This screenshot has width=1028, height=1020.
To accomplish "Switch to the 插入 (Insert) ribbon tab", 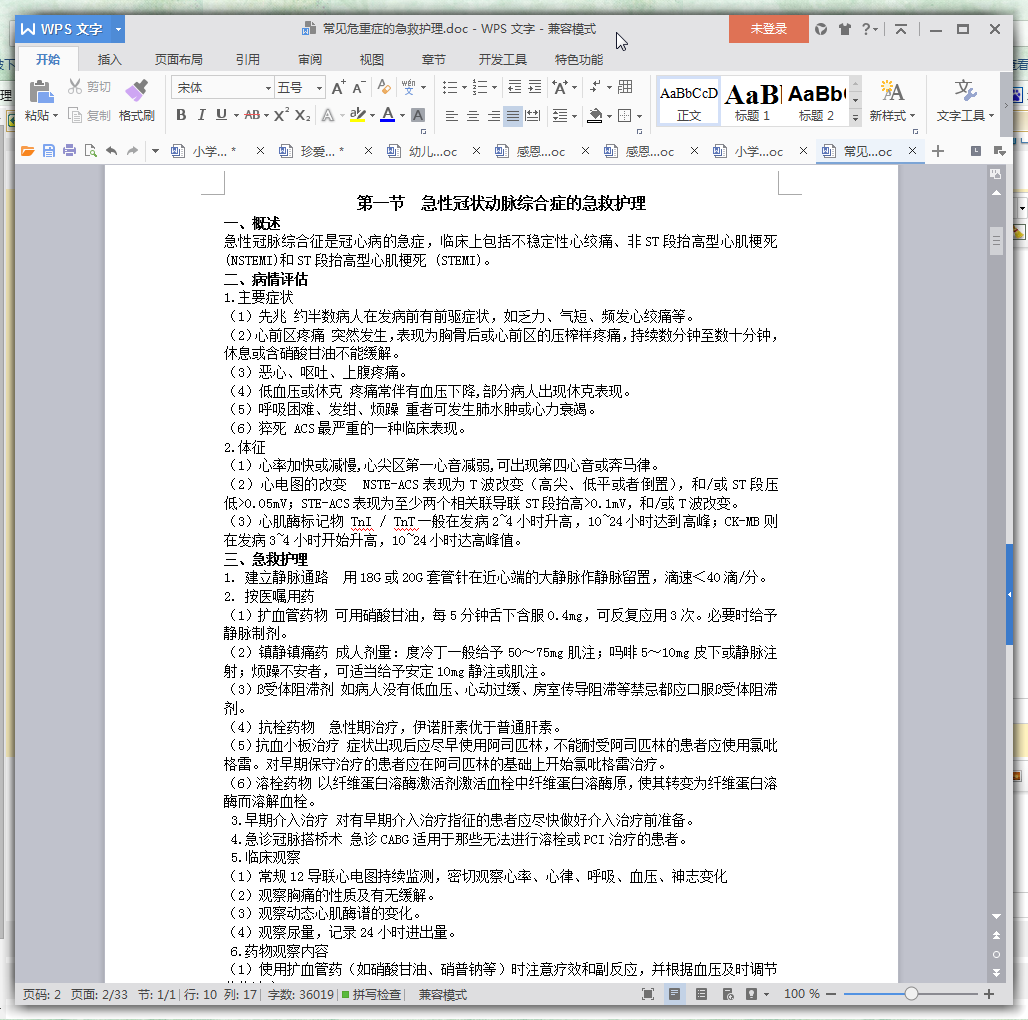I will click(109, 59).
